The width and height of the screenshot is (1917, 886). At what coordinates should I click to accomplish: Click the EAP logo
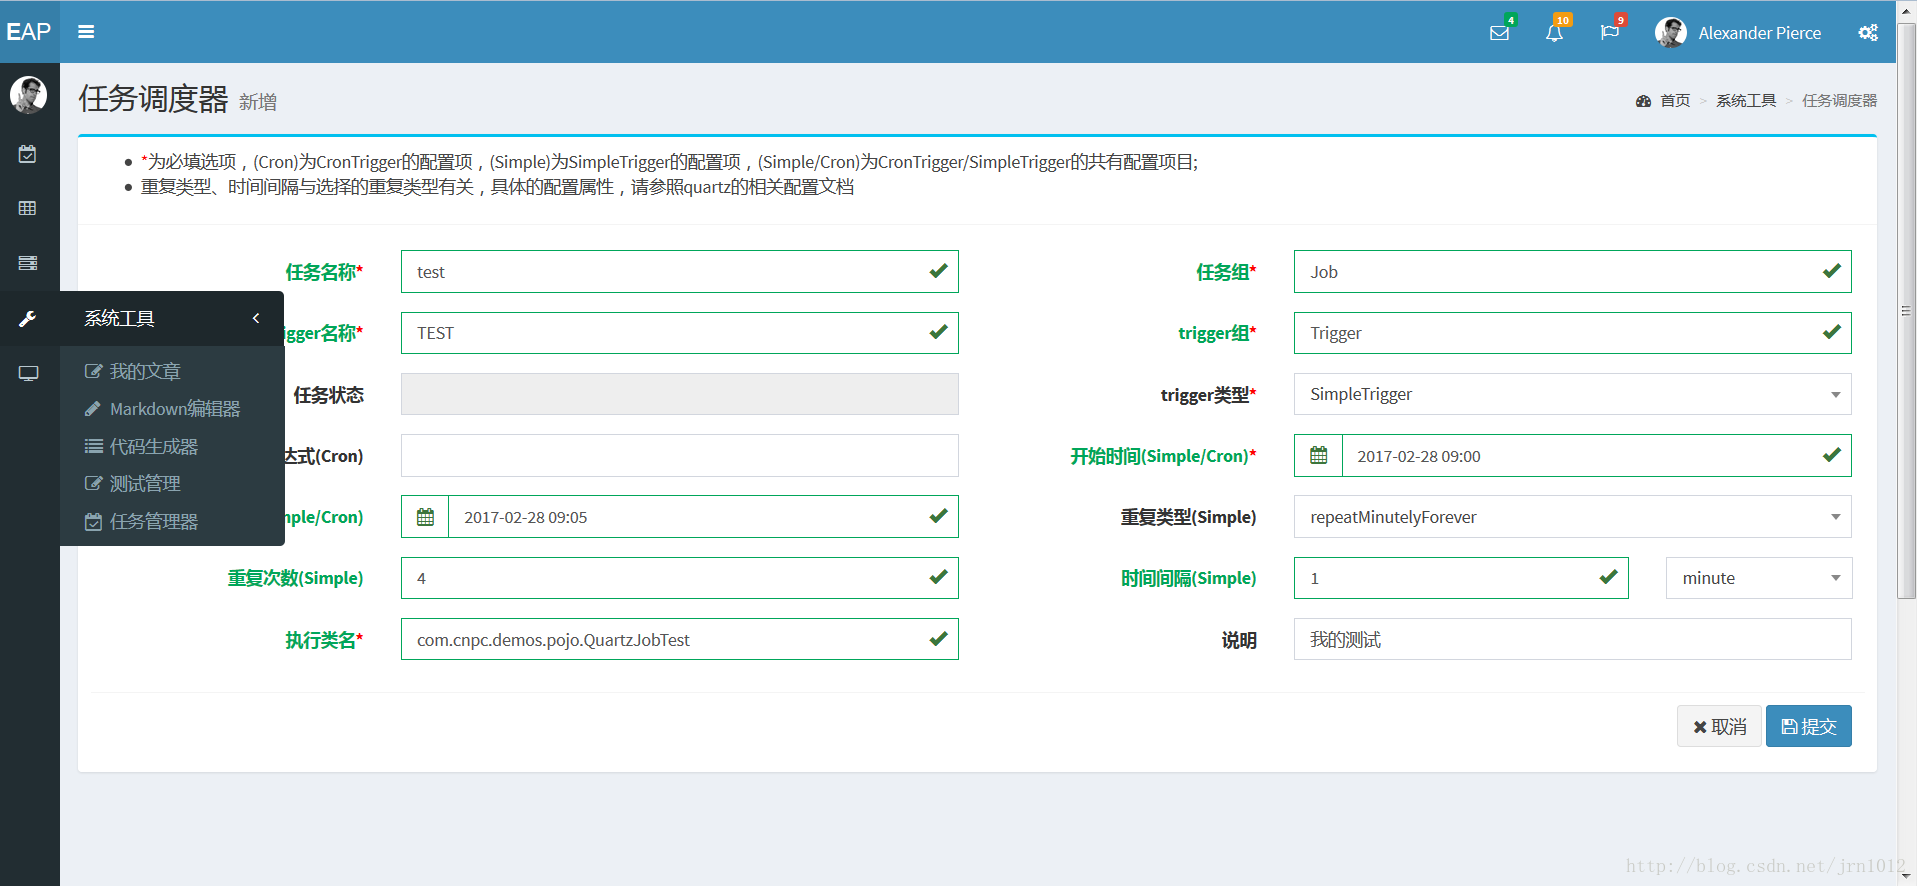(x=29, y=32)
